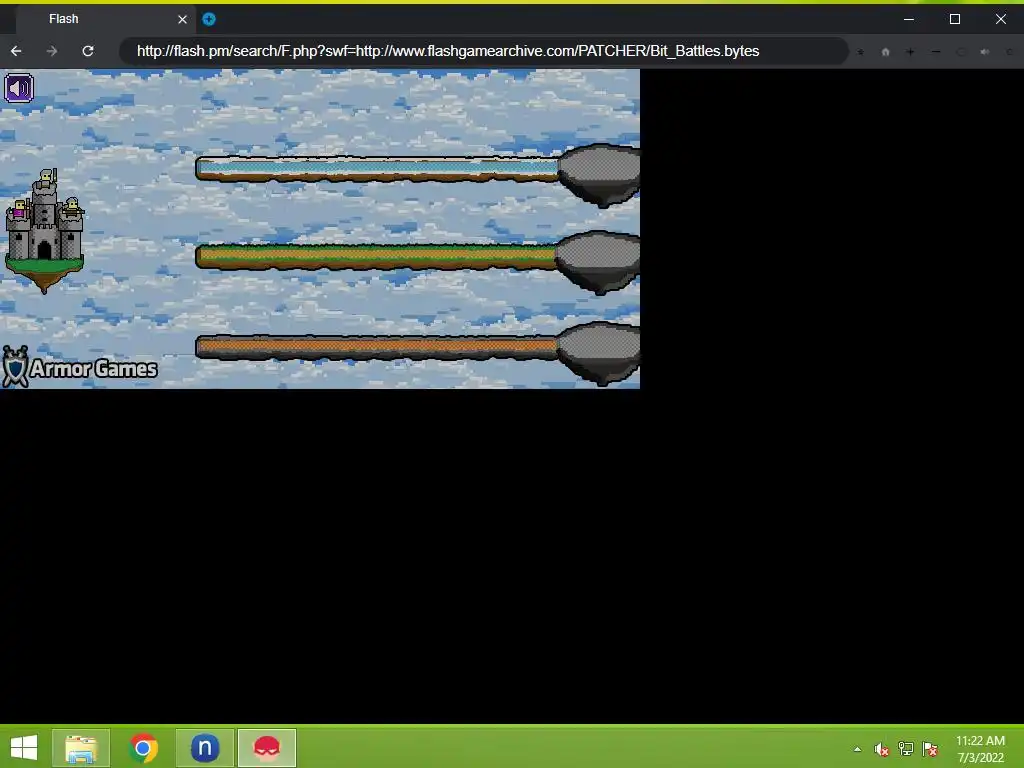Switch to the Flash tab
The height and width of the screenshot is (768, 1024).
click(104, 19)
